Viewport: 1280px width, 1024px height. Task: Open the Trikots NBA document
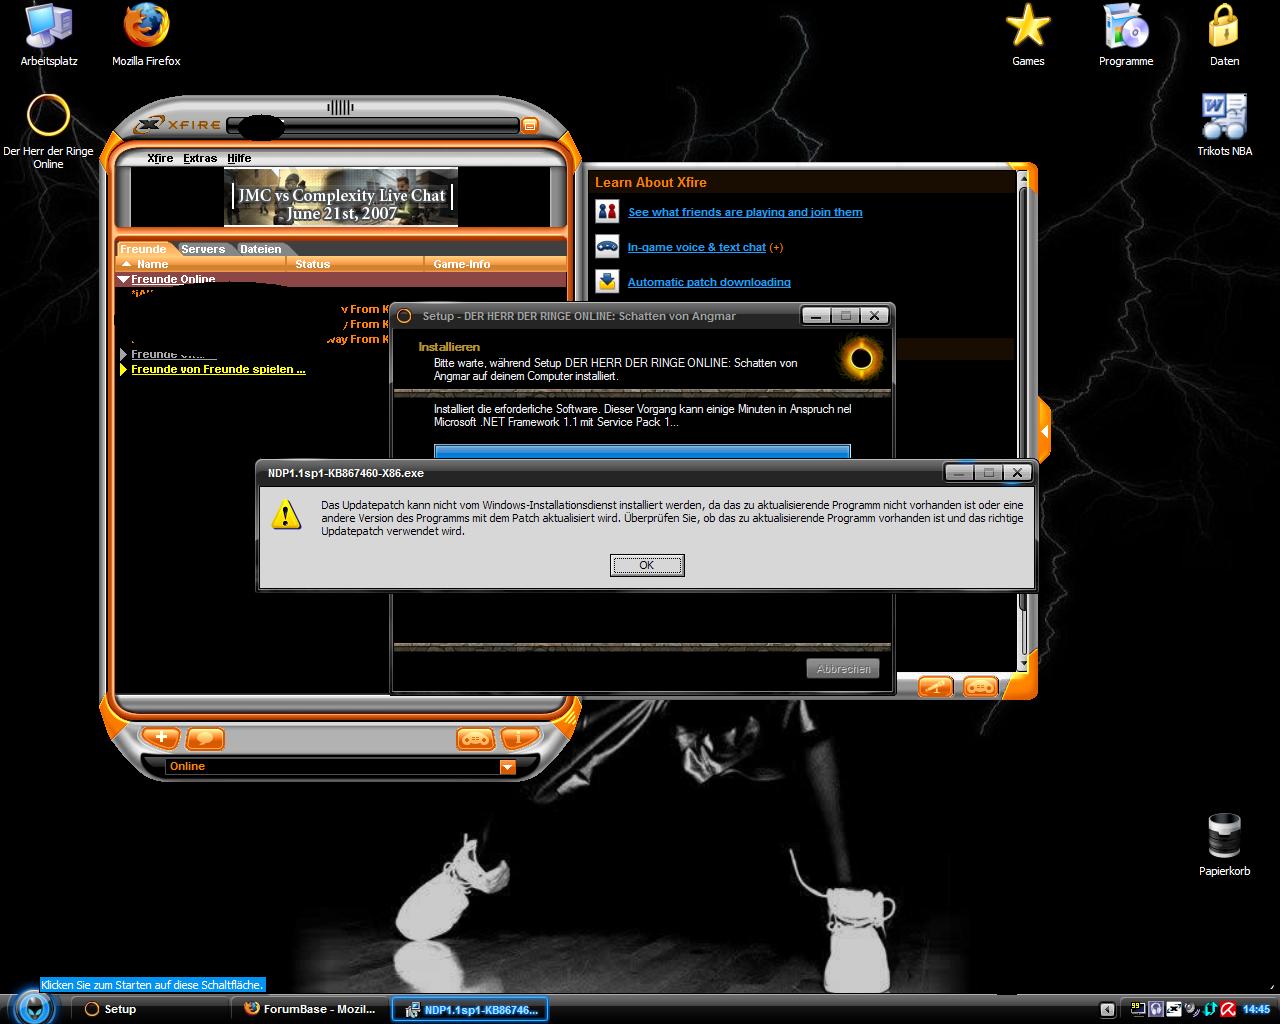pos(1224,126)
